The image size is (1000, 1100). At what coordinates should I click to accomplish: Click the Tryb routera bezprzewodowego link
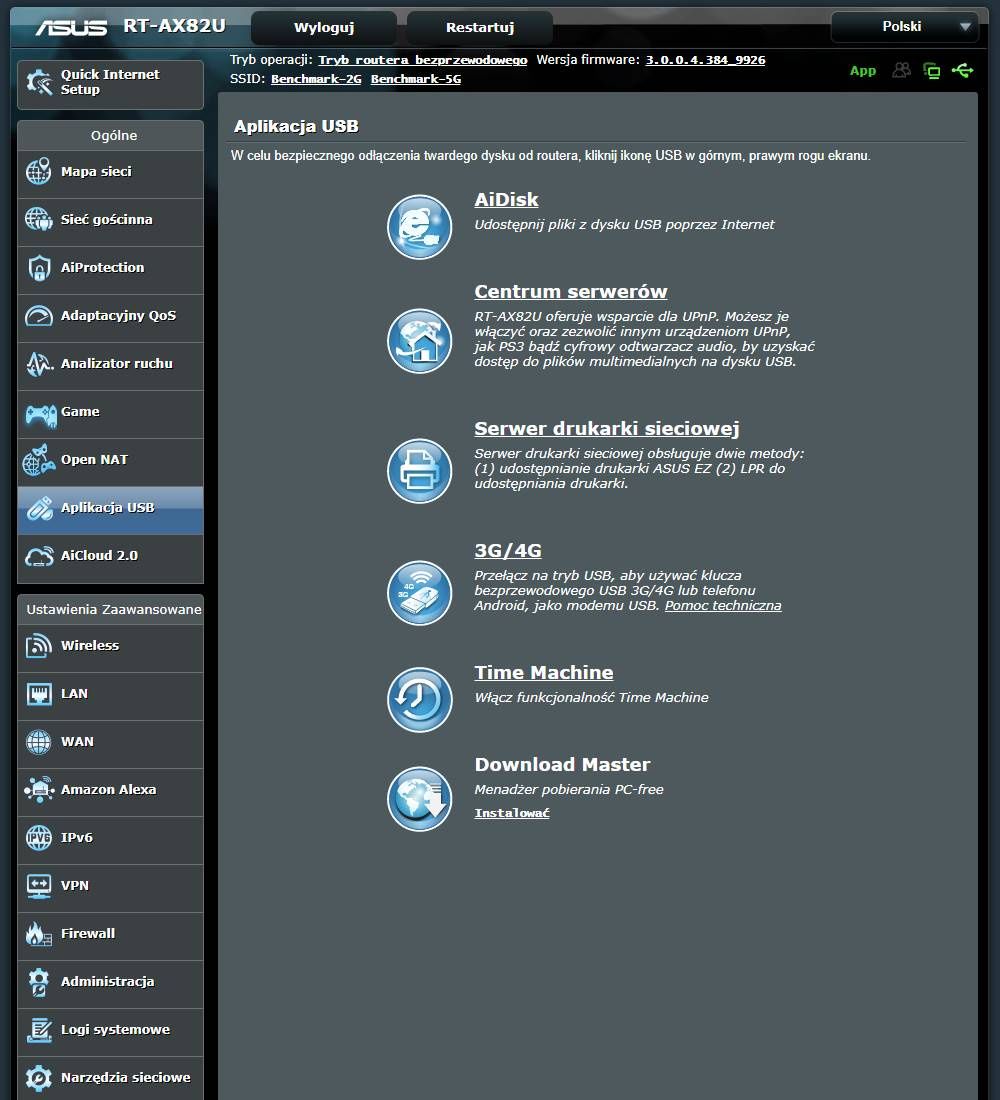coord(422,60)
